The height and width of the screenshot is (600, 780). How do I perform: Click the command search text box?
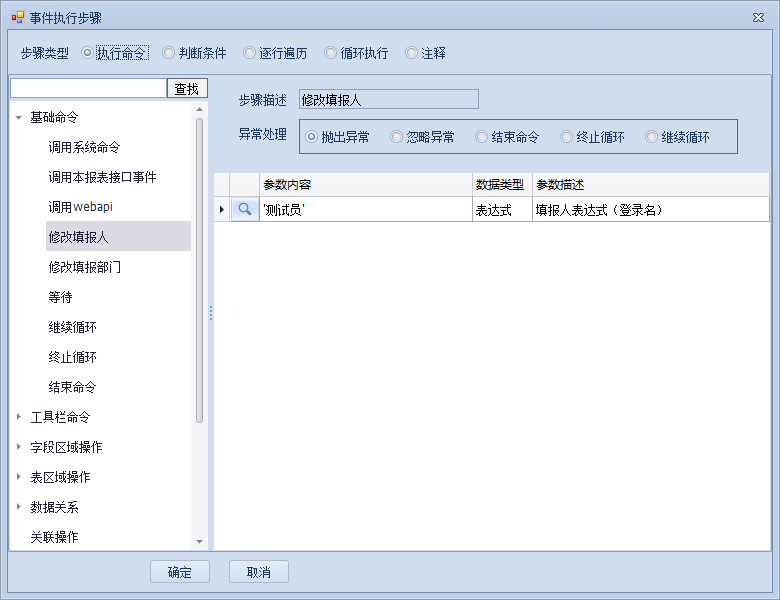(x=88, y=89)
